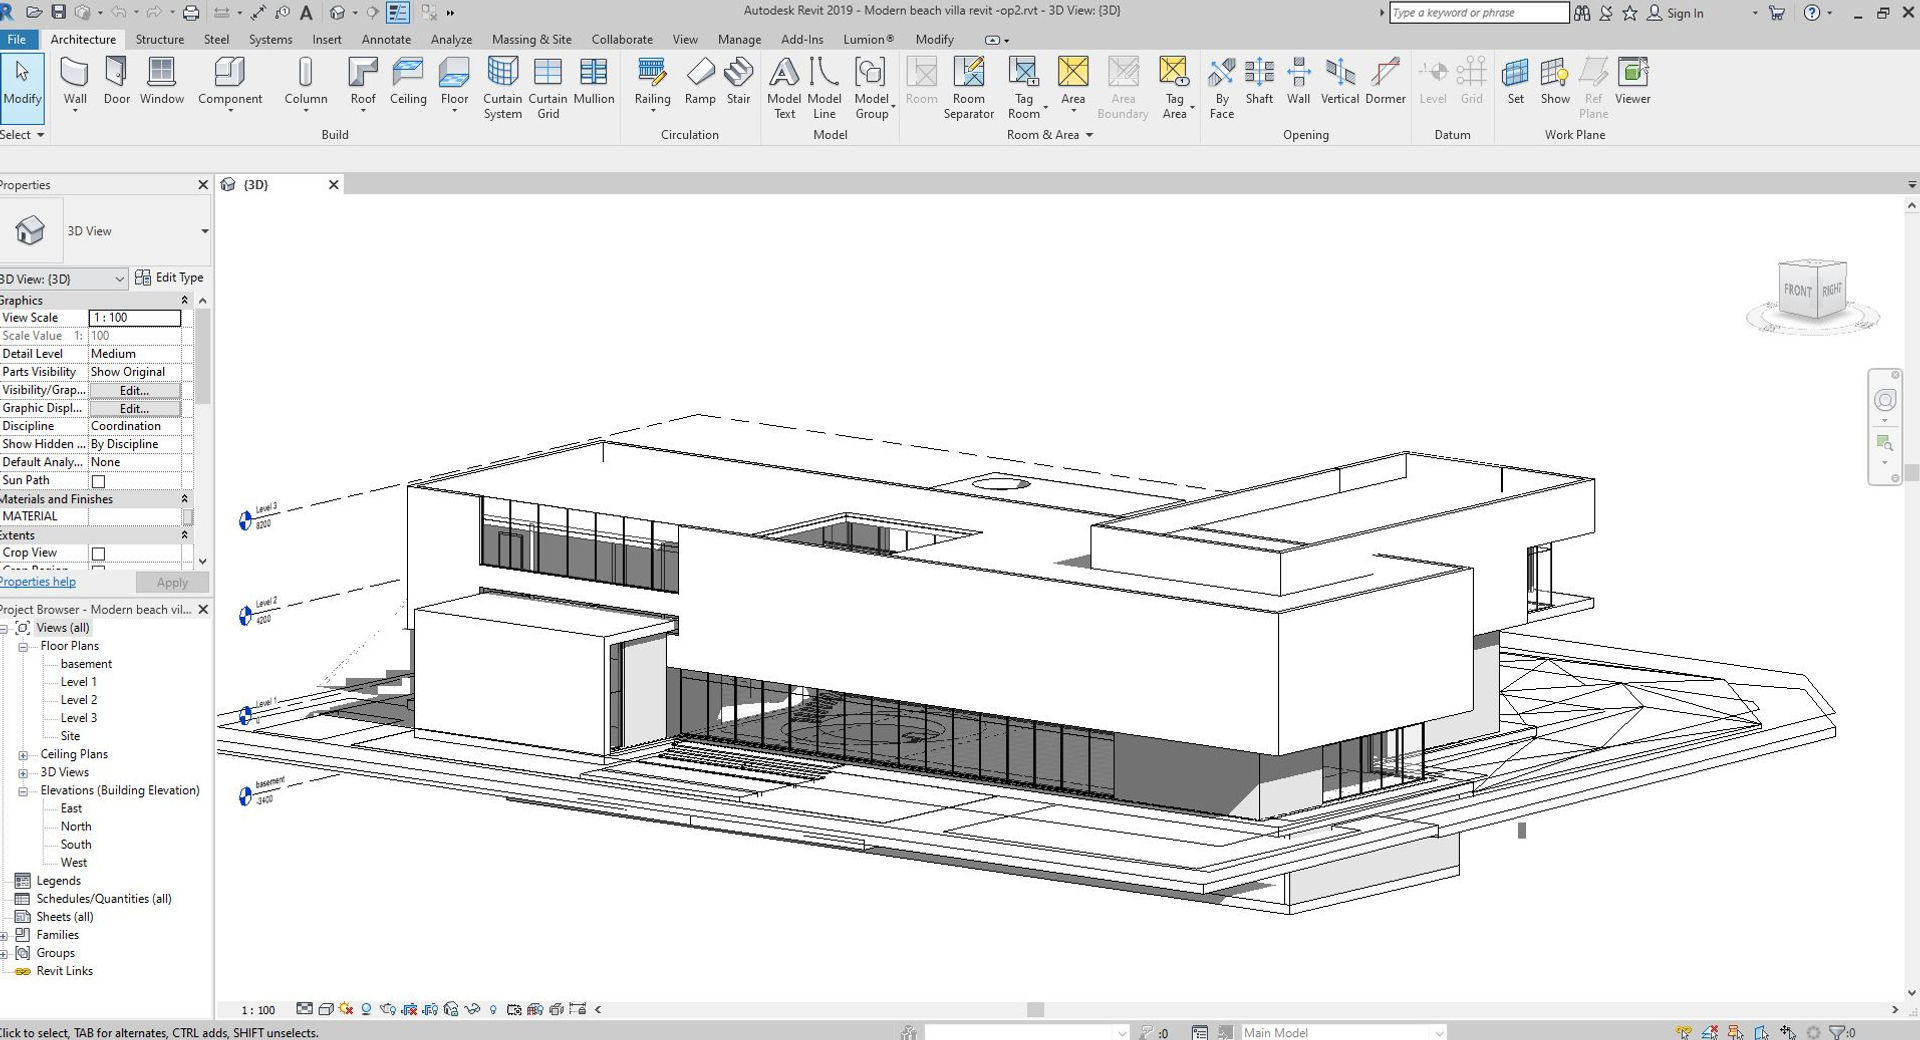This screenshot has height=1040, width=1920.
Task: Click the Edit Type button
Action: click(x=169, y=278)
